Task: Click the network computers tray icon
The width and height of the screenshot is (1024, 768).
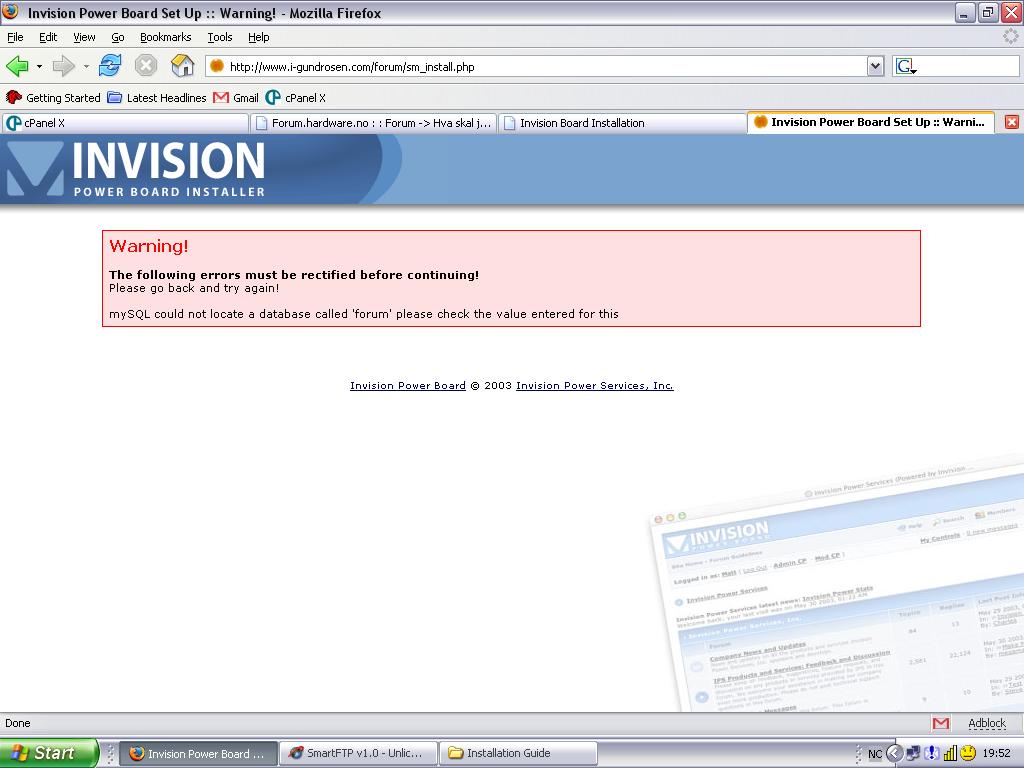Action: tap(913, 754)
